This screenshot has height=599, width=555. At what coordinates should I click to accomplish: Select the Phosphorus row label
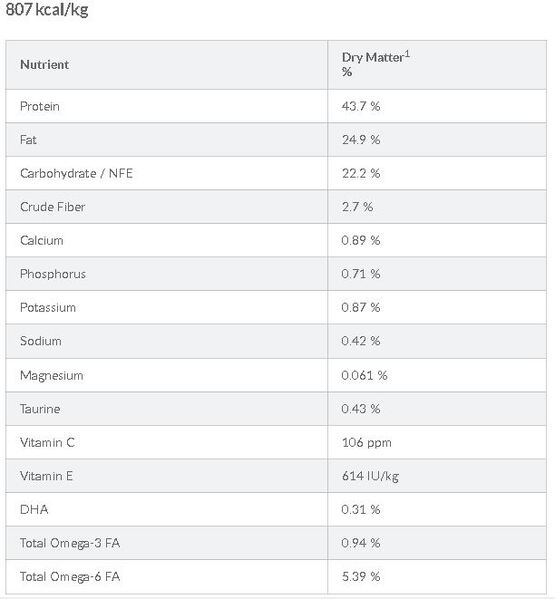53,274
